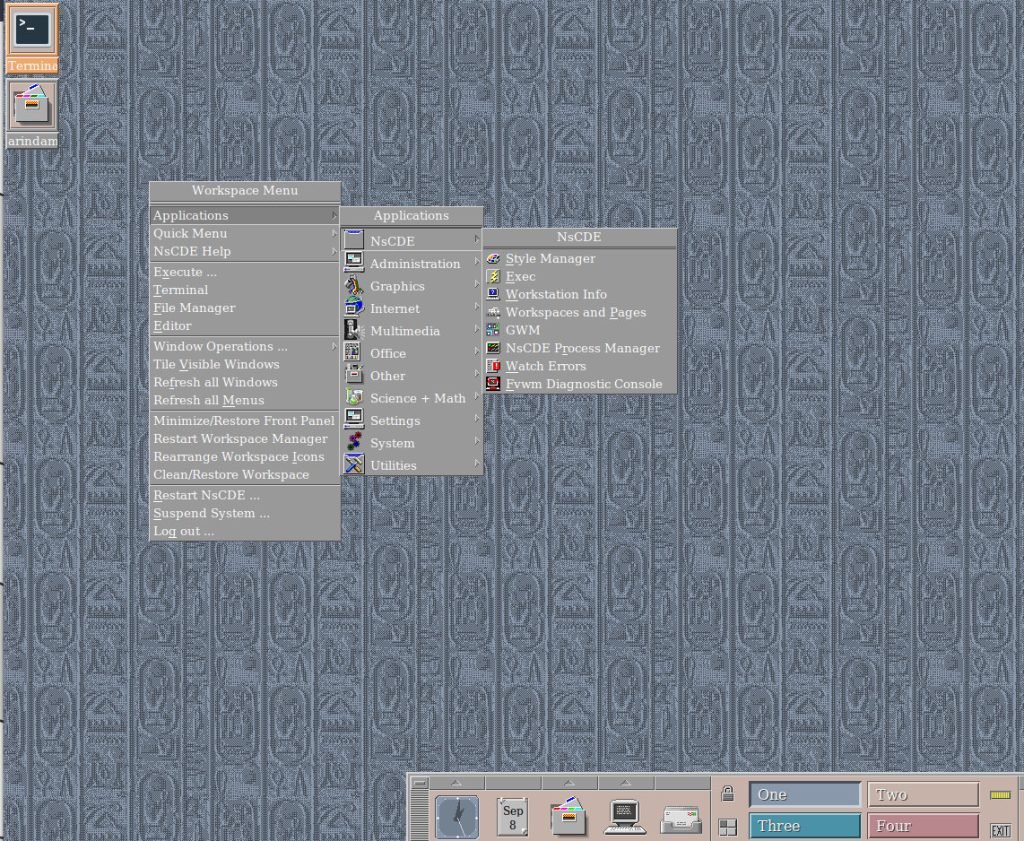
Task: Click the yellow activity indicator on front panel
Action: (x=1000, y=795)
